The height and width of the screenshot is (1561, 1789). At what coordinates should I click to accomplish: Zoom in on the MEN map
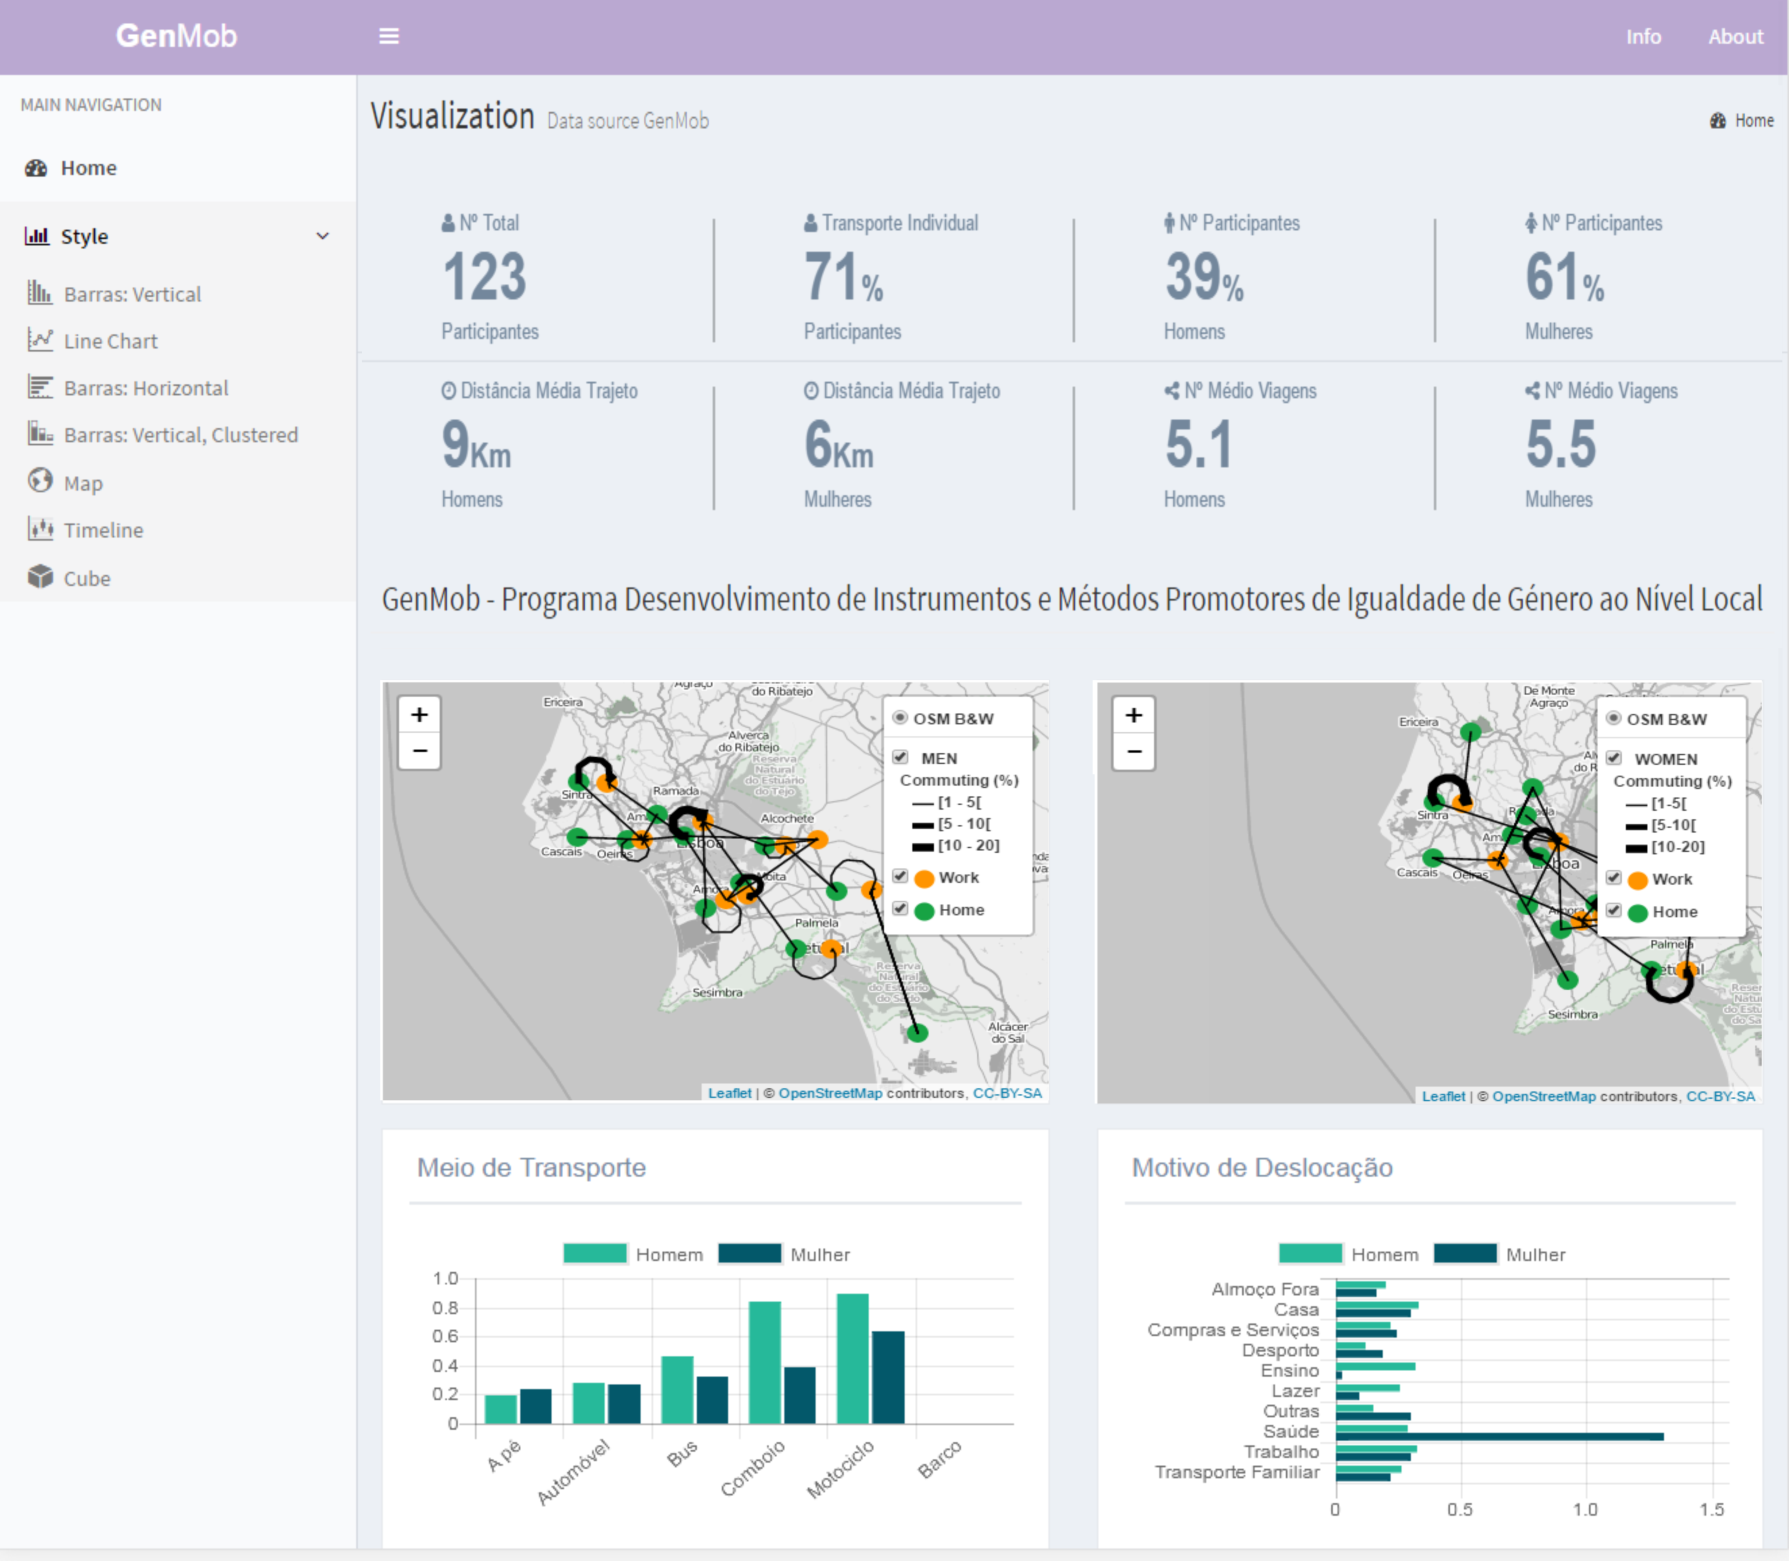(420, 715)
